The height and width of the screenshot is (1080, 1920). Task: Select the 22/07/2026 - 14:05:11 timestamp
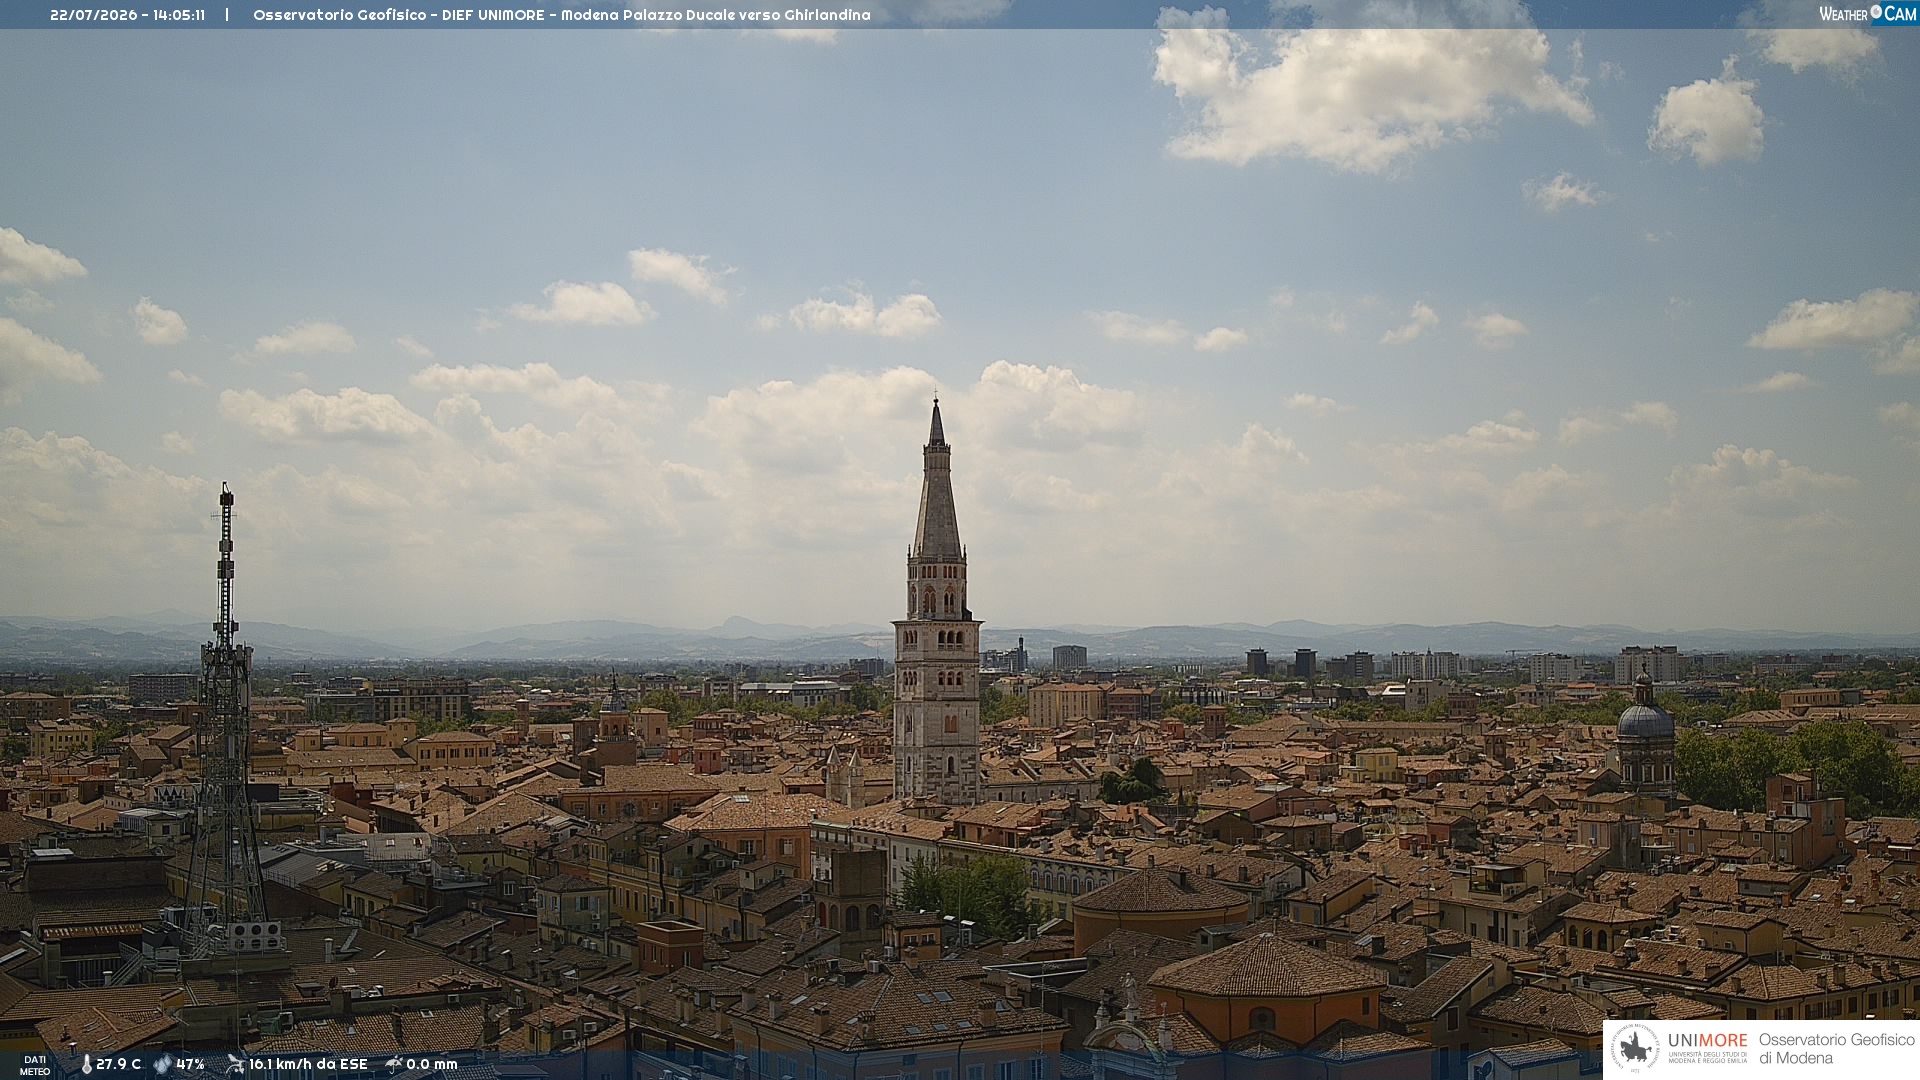pyautogui.click(x=128, y=15)
